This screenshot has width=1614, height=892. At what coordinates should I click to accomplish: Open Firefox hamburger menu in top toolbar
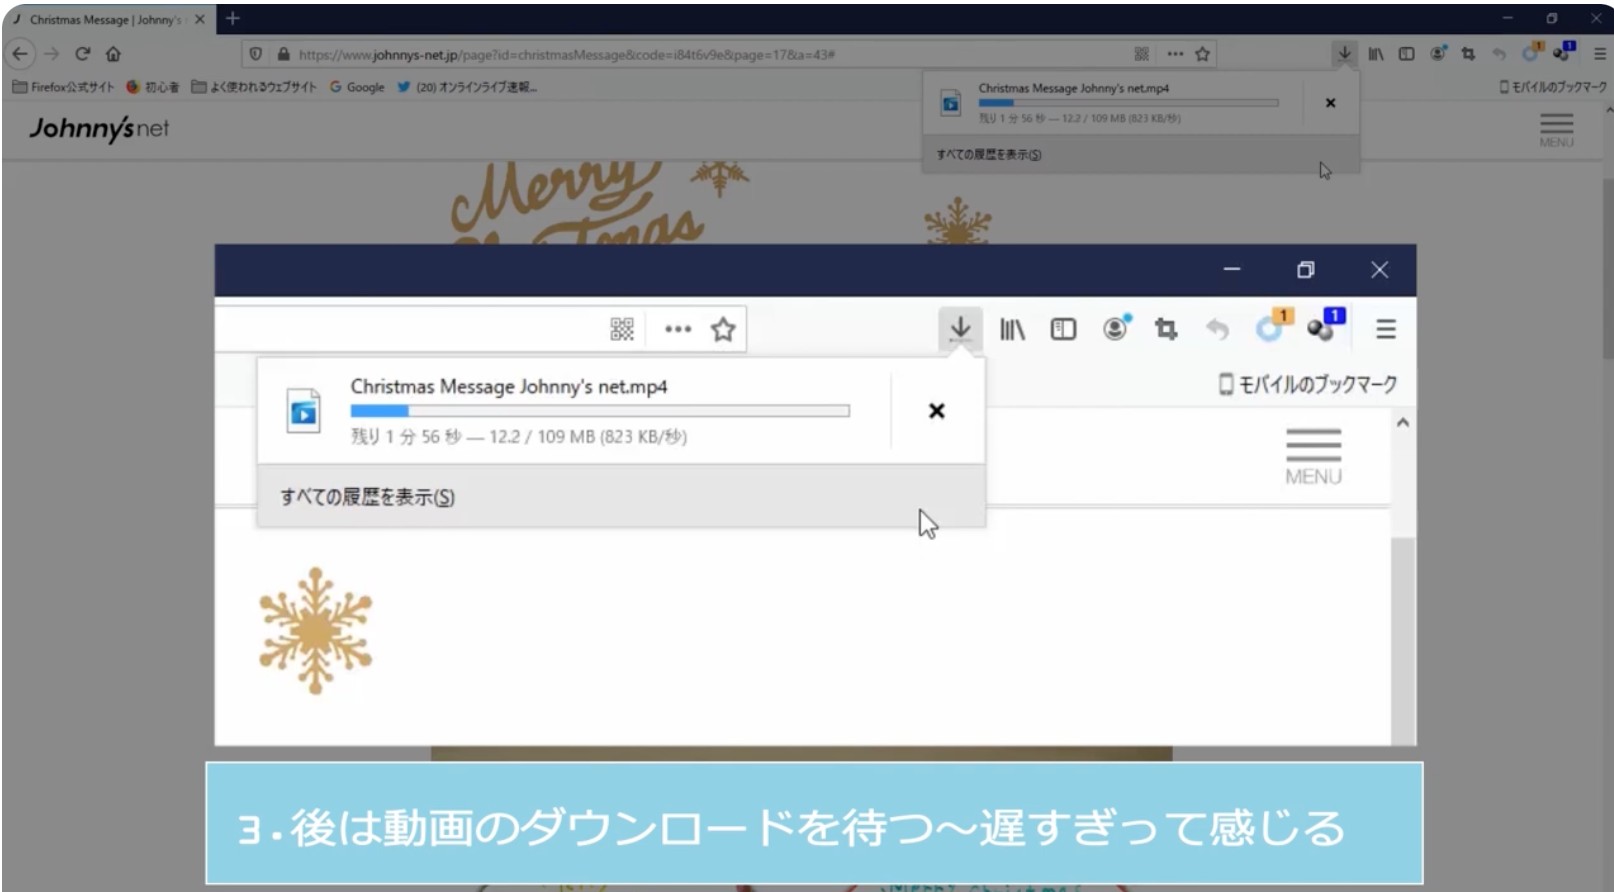(1599, 54)
